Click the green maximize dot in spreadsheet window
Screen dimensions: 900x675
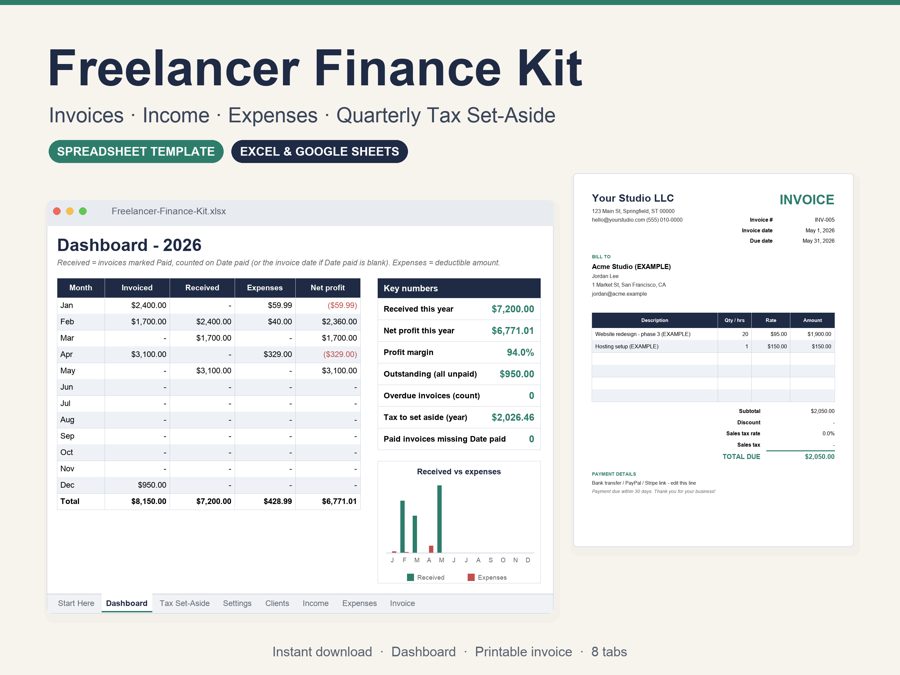point(83,211)
